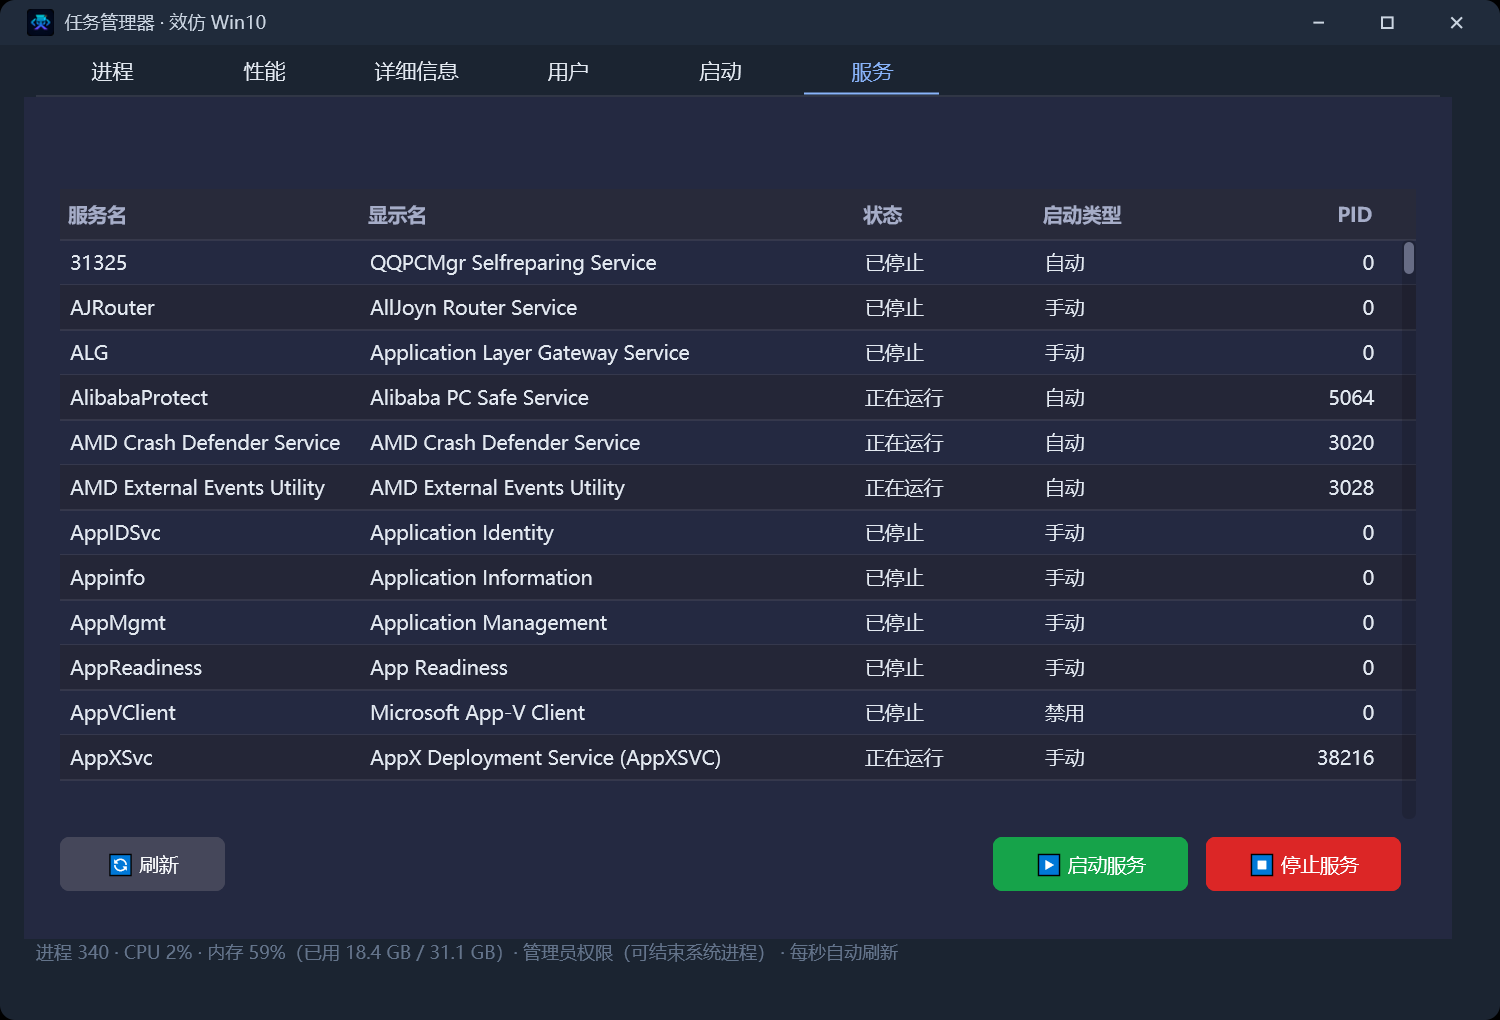Click PID value 5064
The image size is (1500, 1020).
click(1351, 398)
